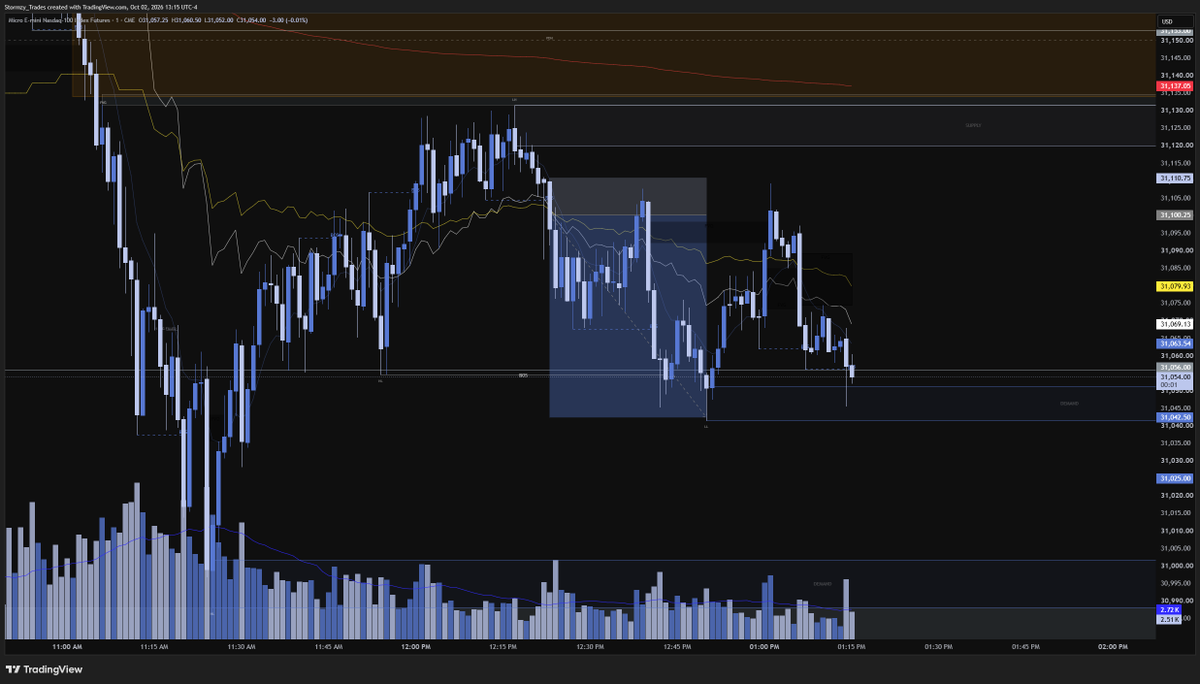
Task: Click the 12:15 PM time axis label
Action: 502,647
